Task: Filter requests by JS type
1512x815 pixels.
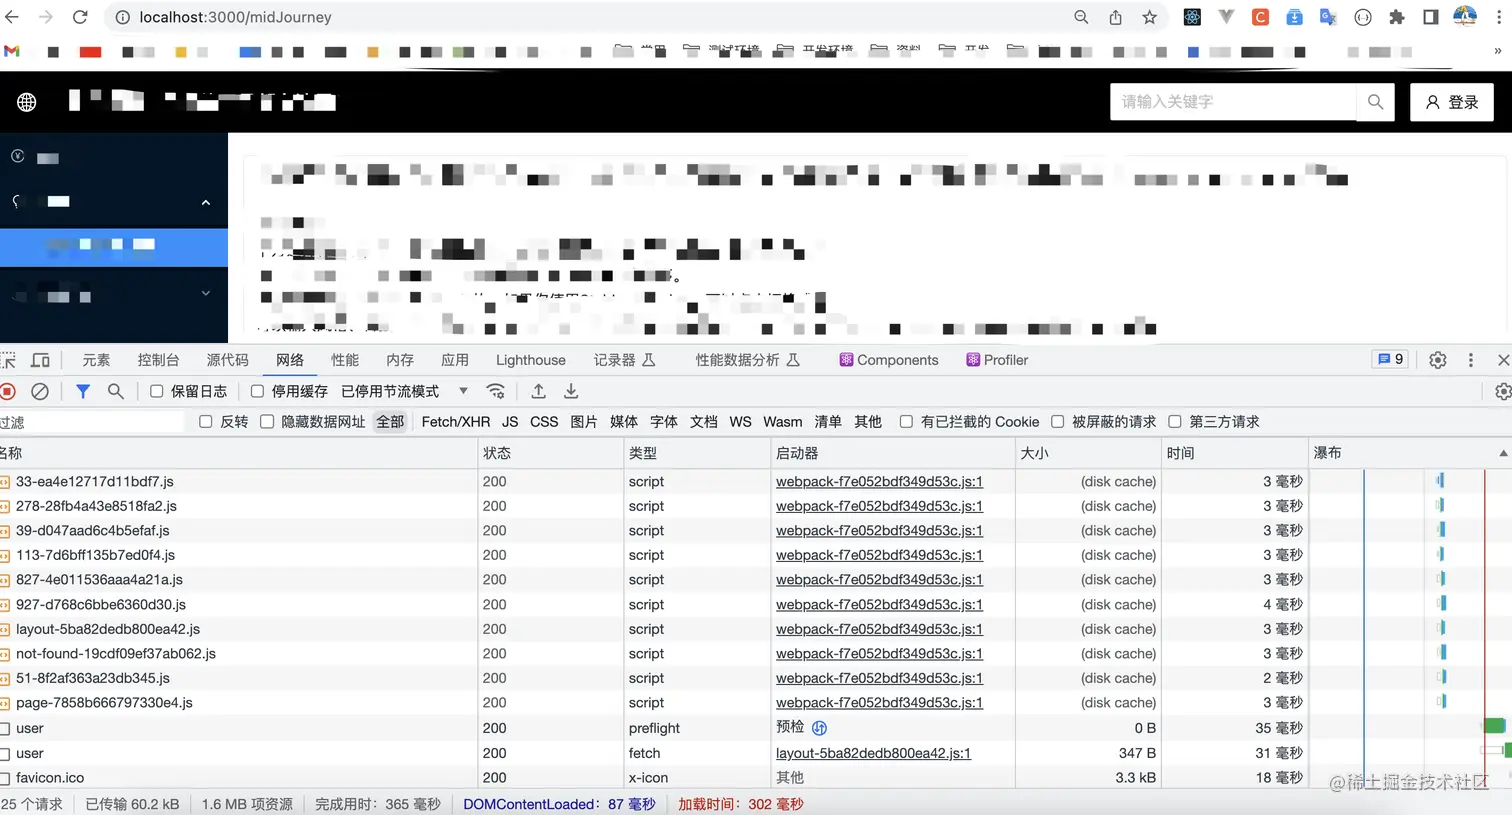Action: coord(510,422)
